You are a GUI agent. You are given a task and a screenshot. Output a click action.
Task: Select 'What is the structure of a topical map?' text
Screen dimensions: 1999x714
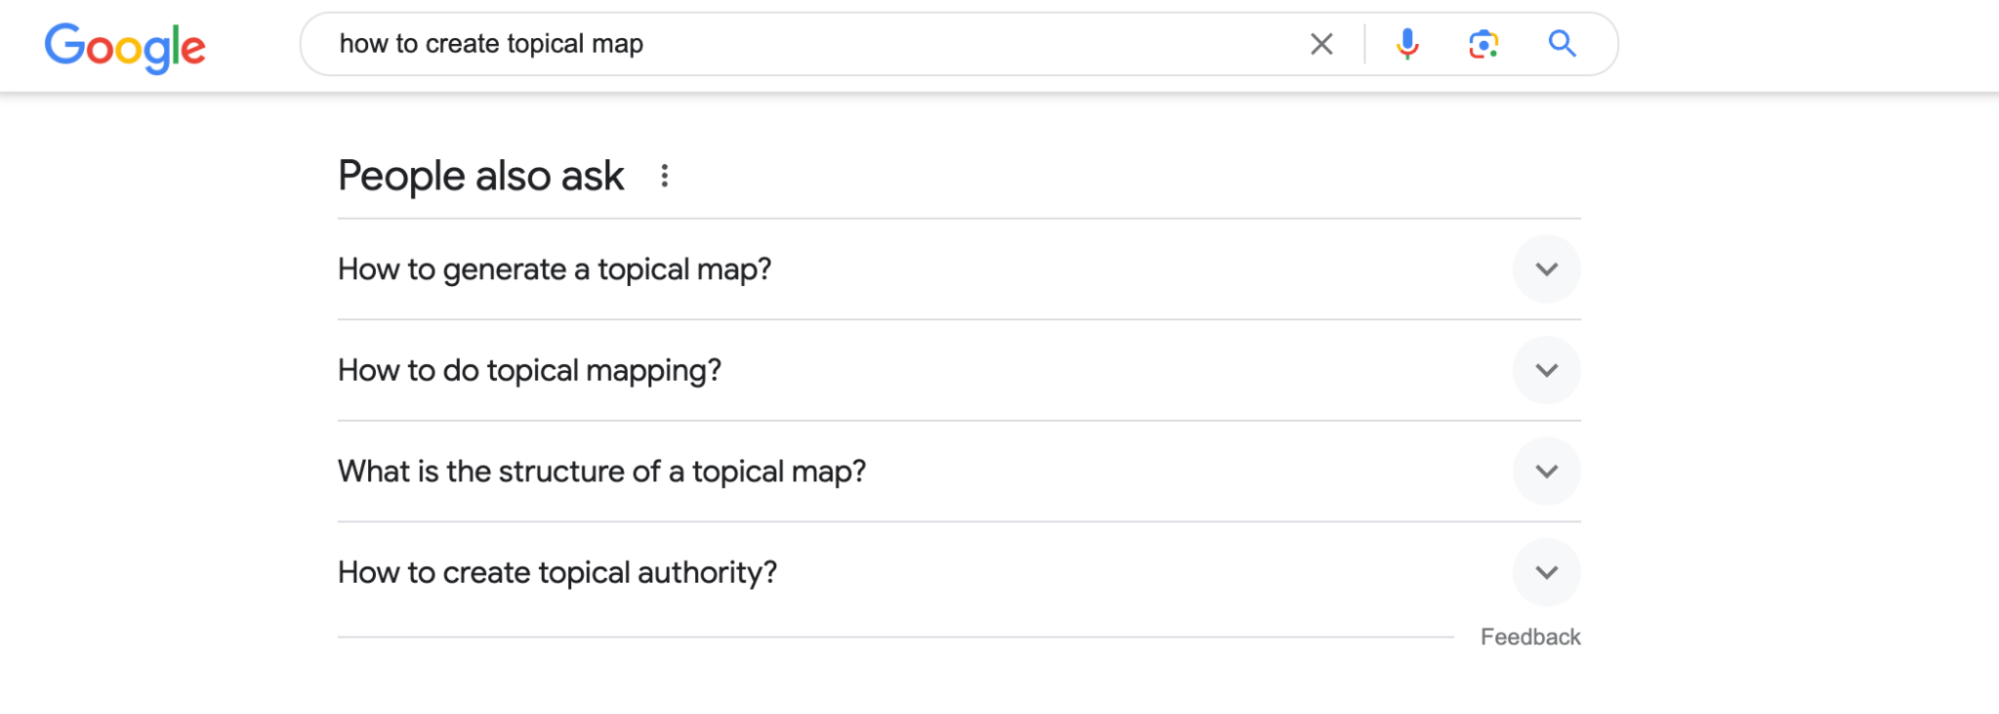coord(602,472)
